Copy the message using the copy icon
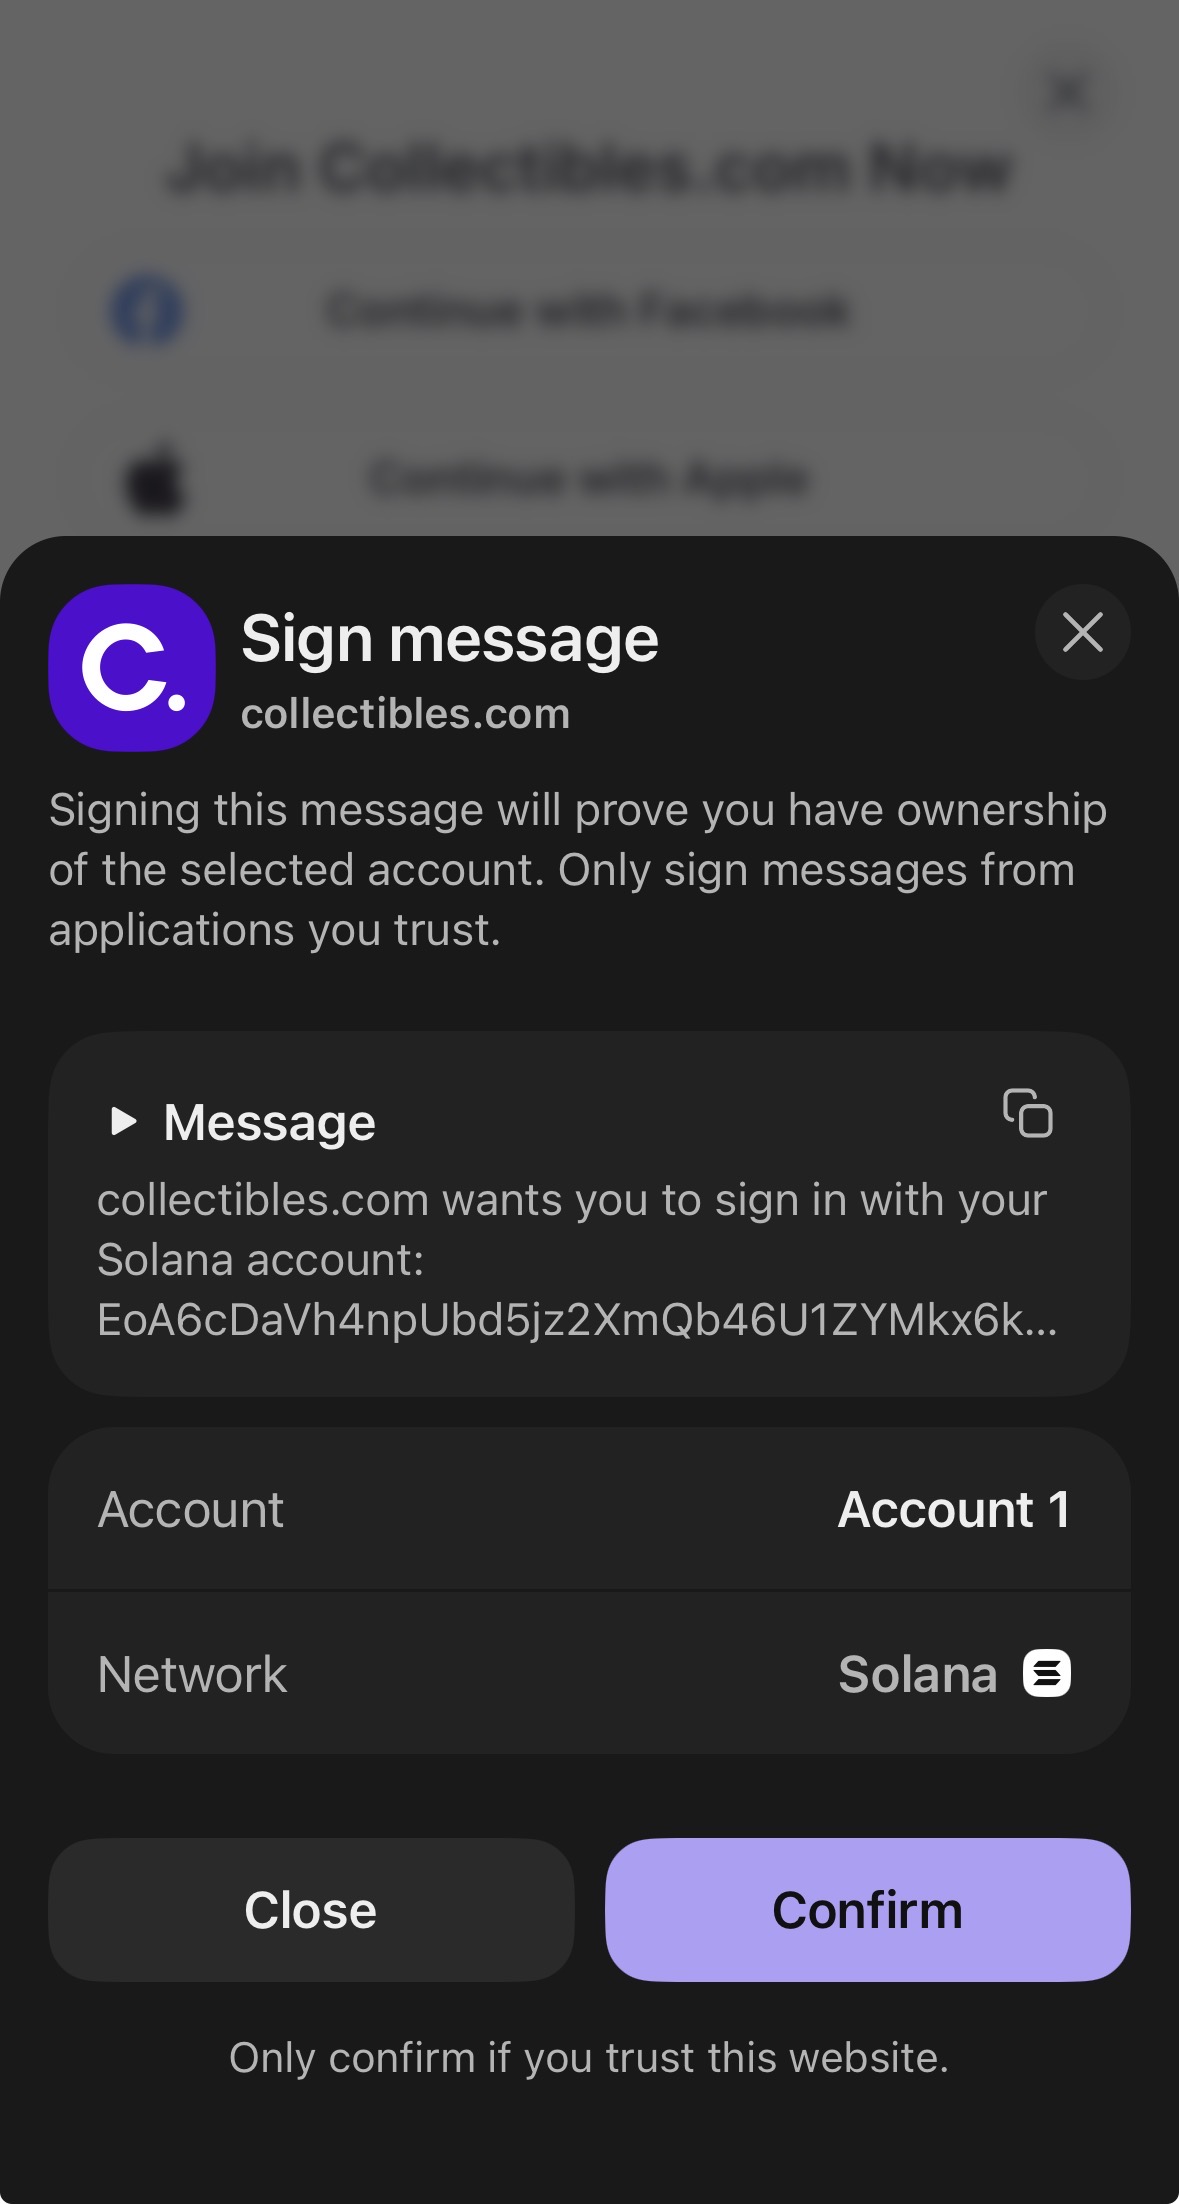 (x=1028, y=1113)
